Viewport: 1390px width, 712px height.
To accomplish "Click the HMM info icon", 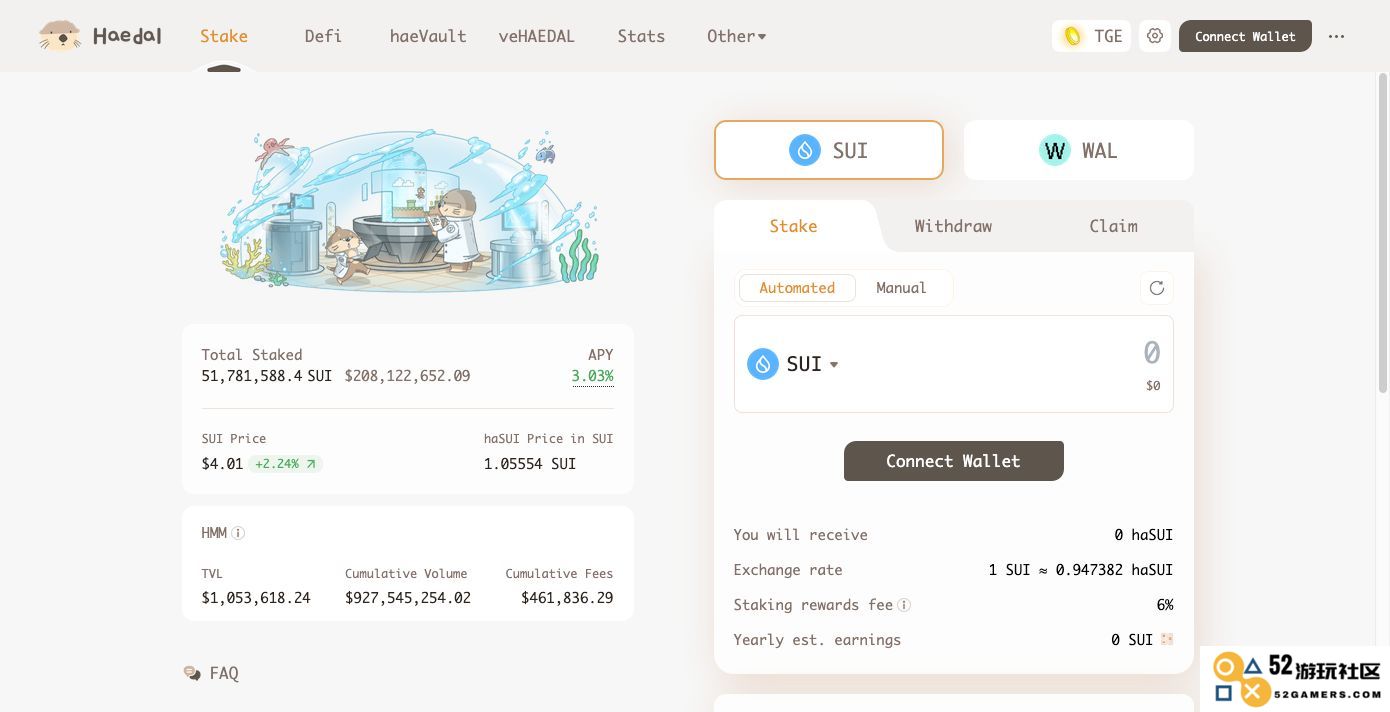I will (x=238, y=533).
